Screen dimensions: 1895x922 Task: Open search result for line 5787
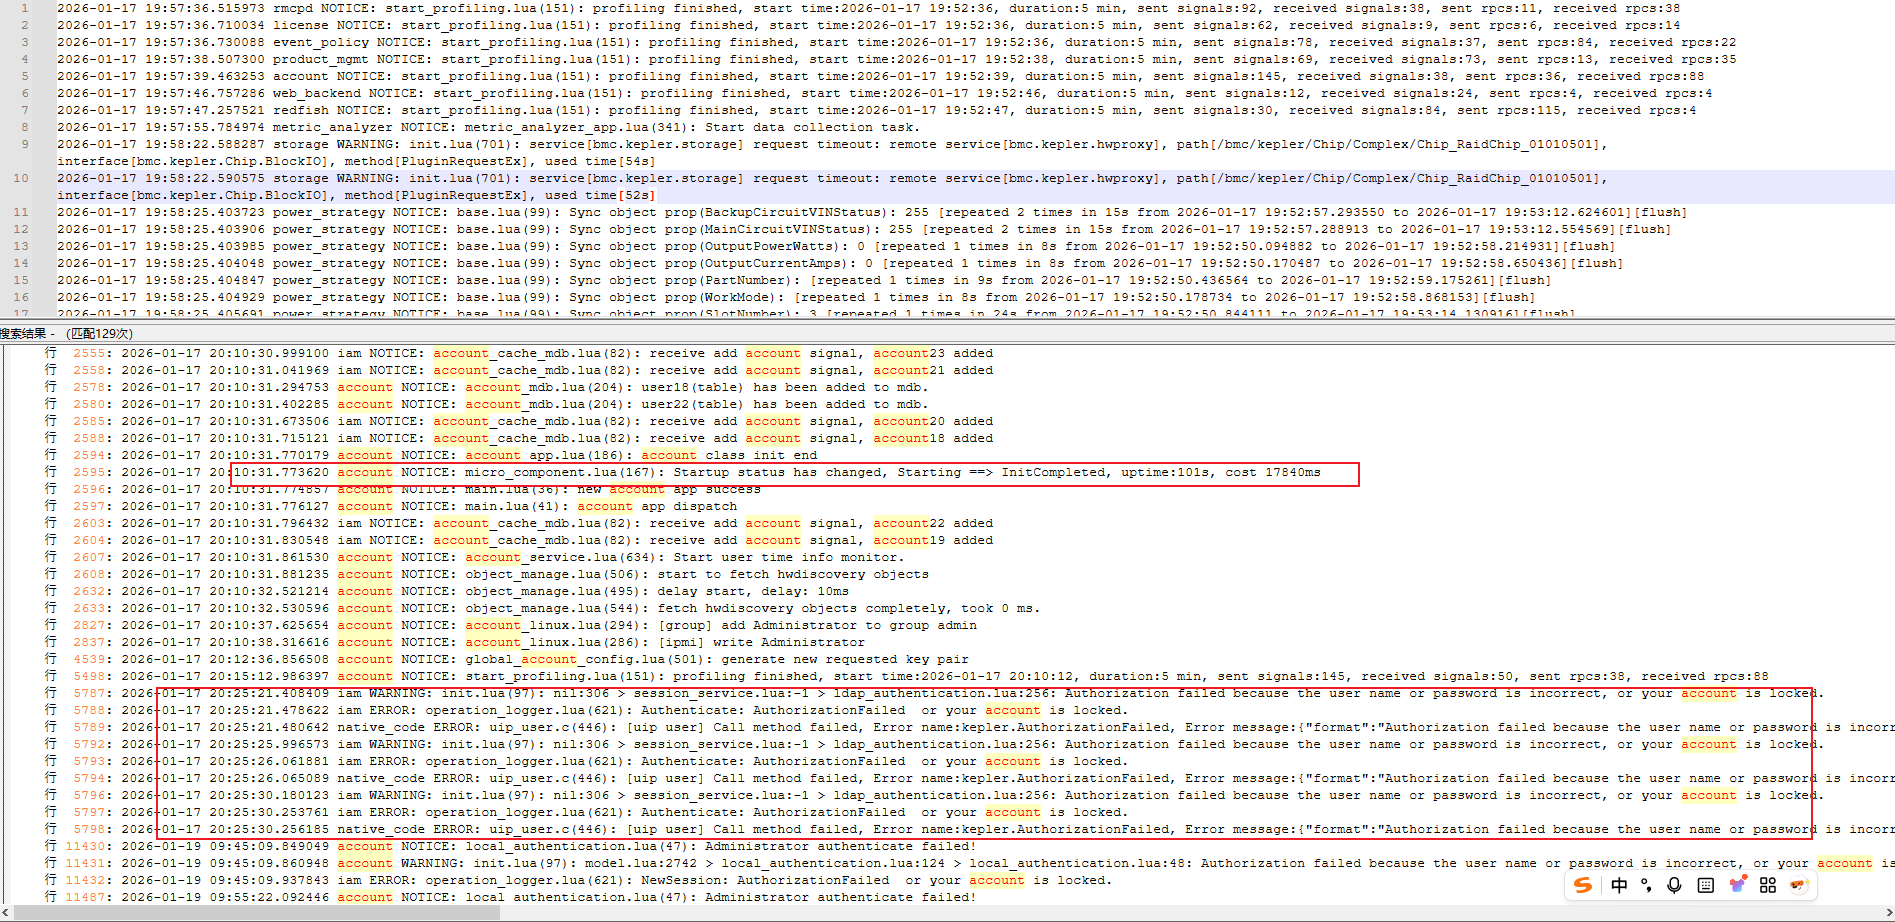(700, 694)
